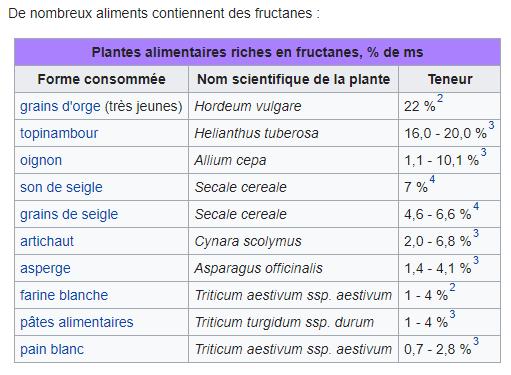511x375 pixels.
Task: Open the "son de seigle" link
Action: [x=61, y=187]
